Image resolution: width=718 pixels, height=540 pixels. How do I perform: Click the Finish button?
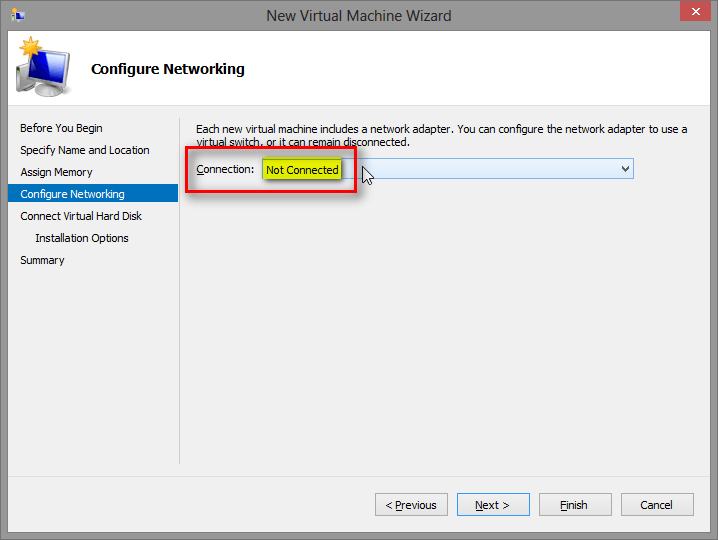click(x=574, y=505)
